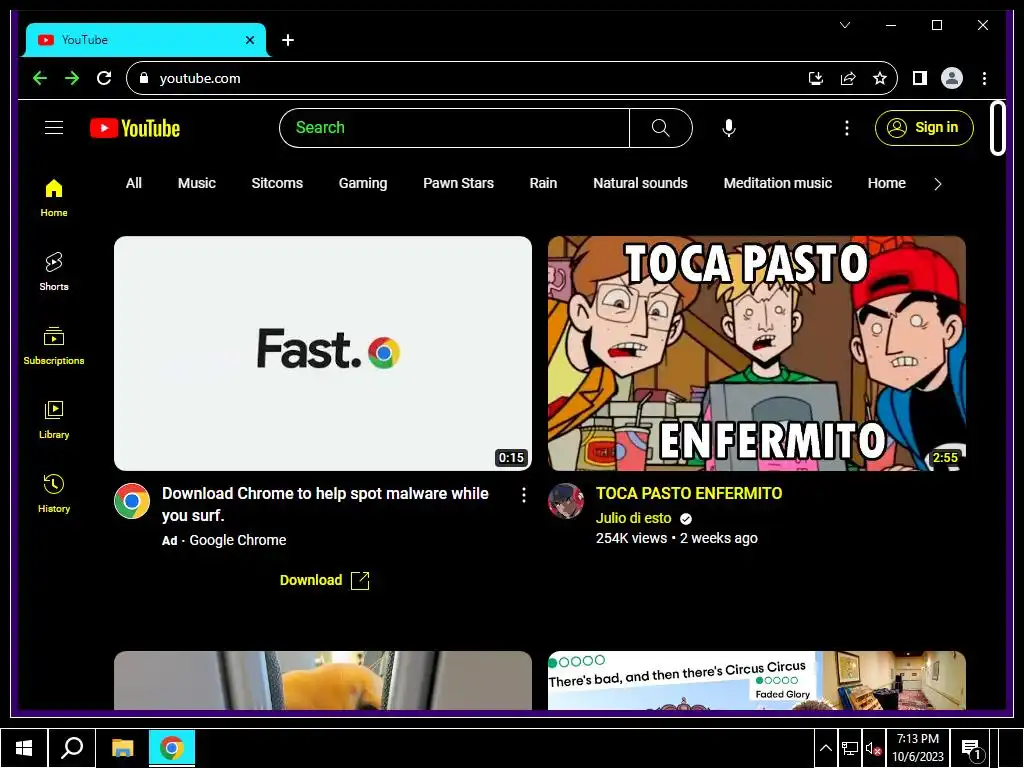This screenshot has width=1024, height=768.
Task: Select the All filter chip
Action: click(x=133, y=184)
